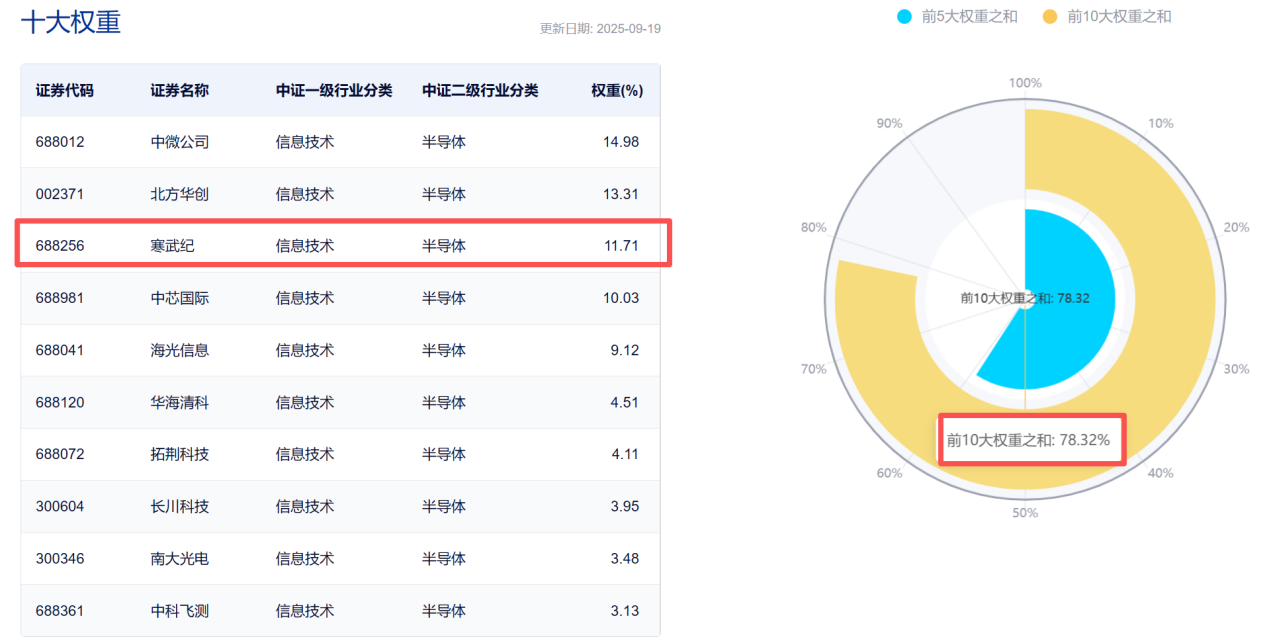Click the 中证一级行业分类 column header

[334, 90]
